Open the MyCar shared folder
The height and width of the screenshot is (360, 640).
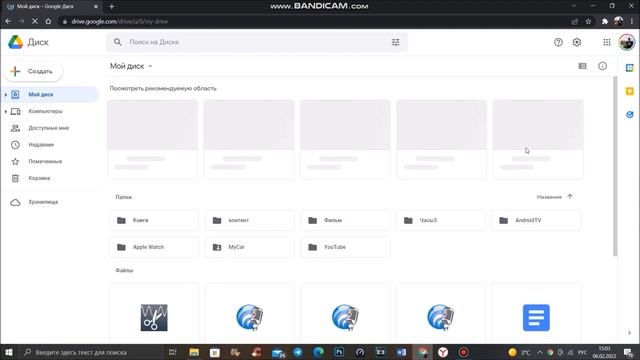click(x=249, y=247)
